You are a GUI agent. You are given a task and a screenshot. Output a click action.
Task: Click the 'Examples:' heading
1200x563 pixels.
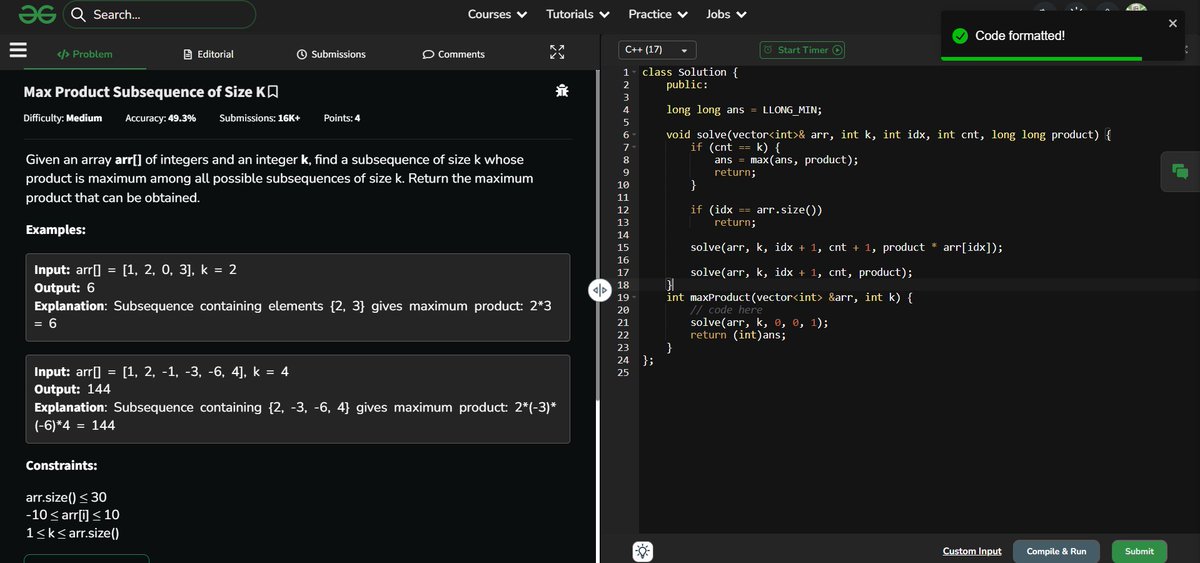pyautogui.click(x=56, y=229)
